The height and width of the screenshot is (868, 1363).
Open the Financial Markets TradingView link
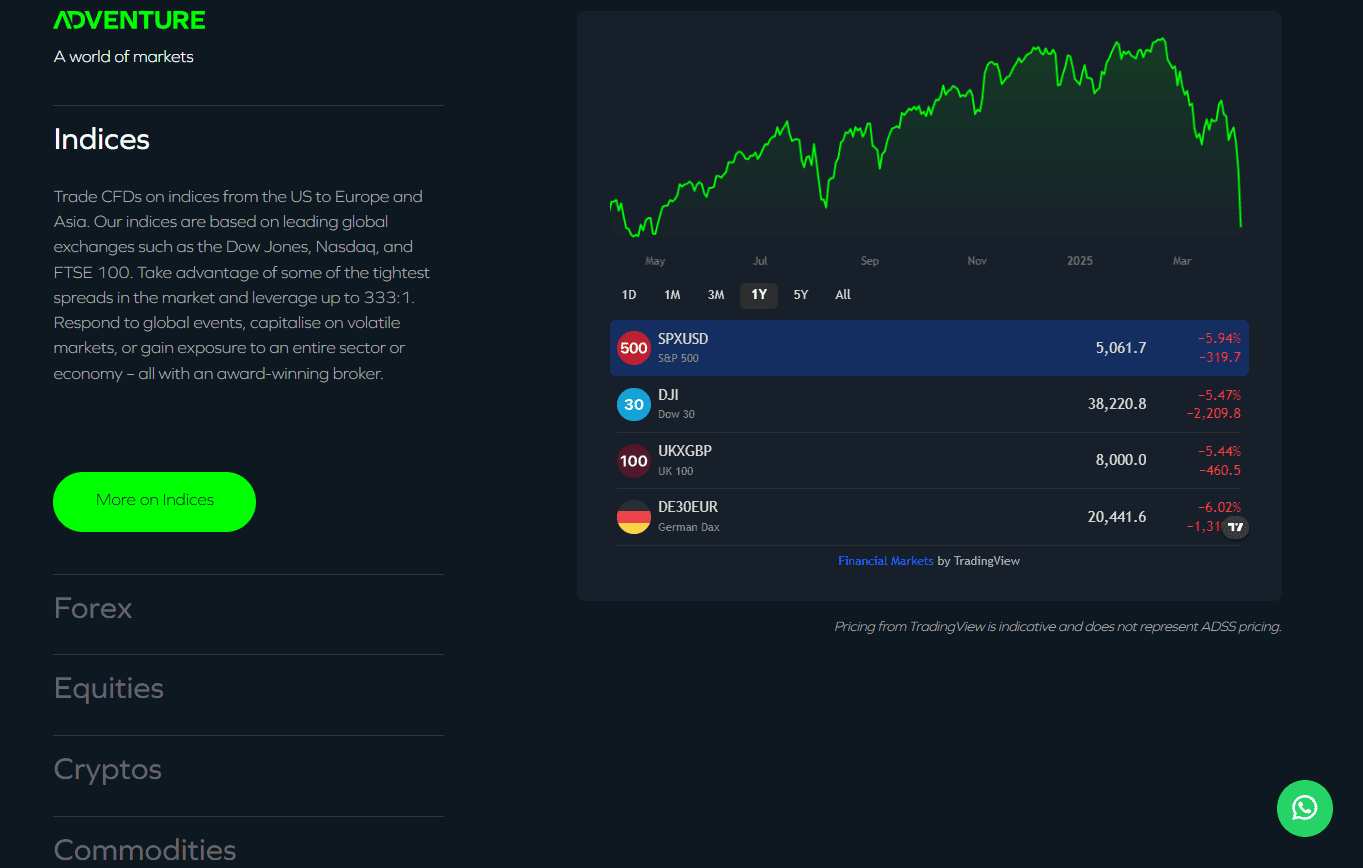(886, 560)
